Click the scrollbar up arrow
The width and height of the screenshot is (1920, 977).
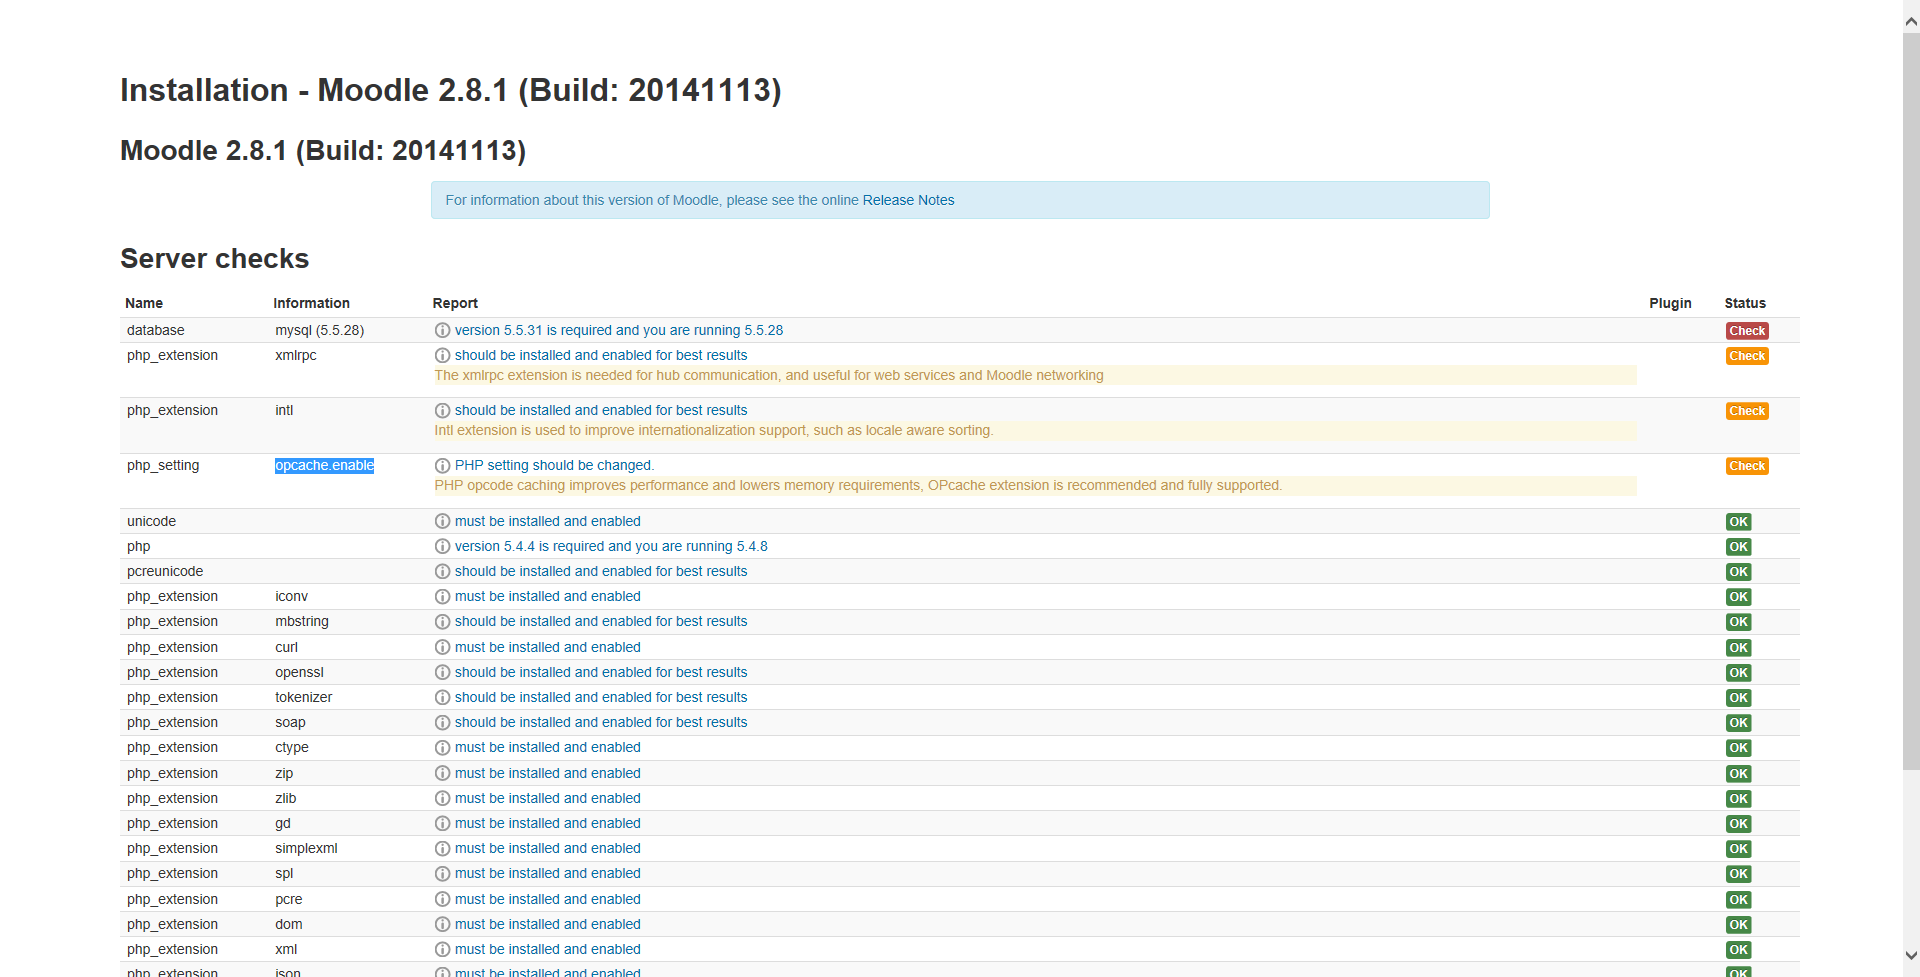(x=1911, y=20)
